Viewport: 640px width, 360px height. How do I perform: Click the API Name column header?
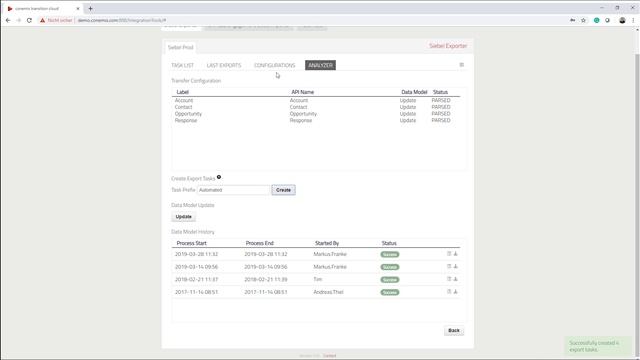pos(302,92)
